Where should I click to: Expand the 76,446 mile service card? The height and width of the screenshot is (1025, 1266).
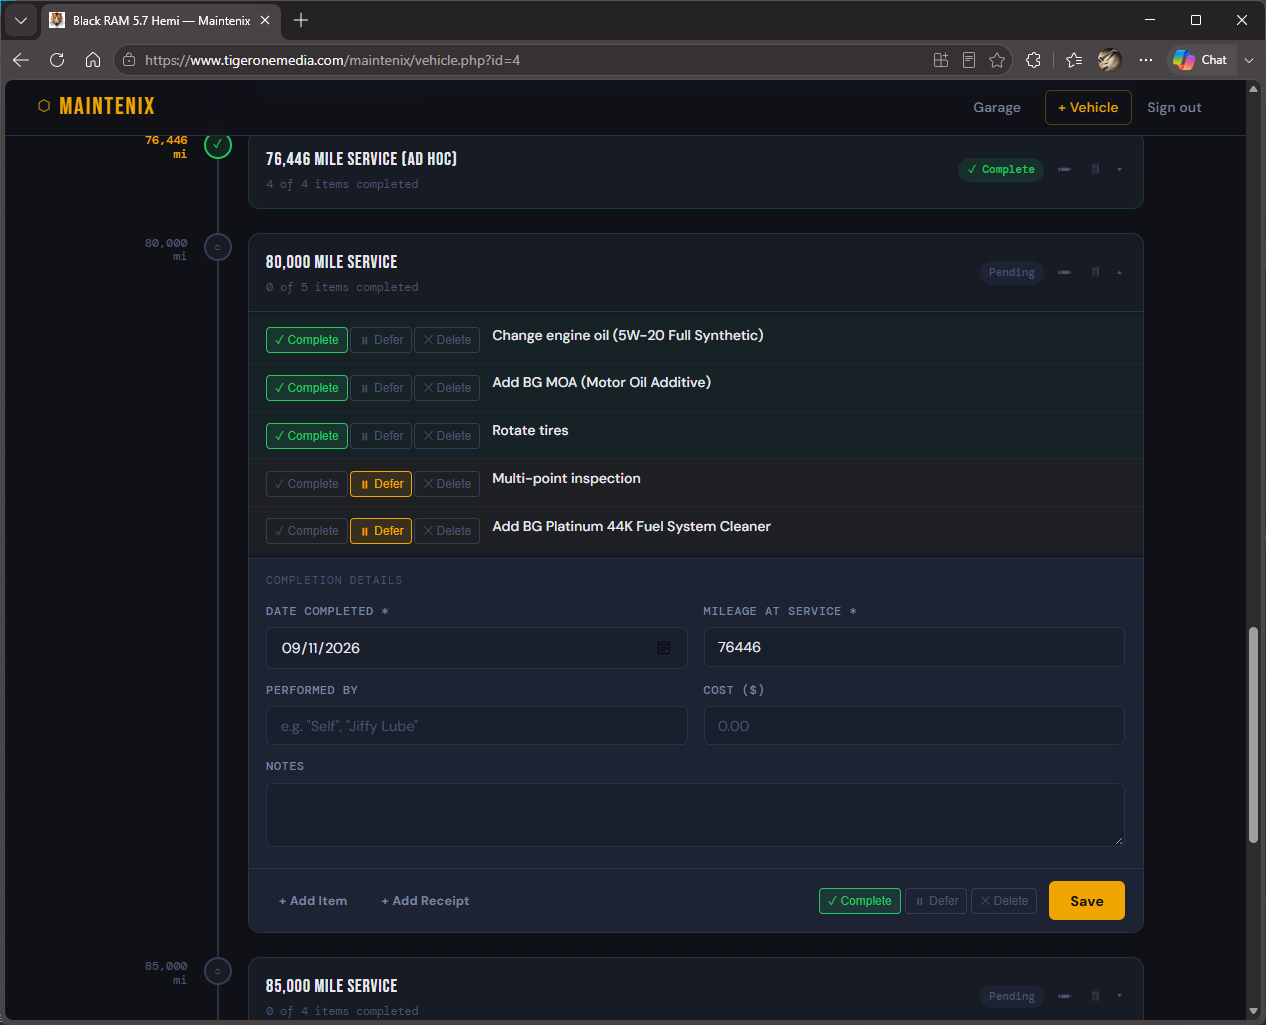[x=1119, y=169]
